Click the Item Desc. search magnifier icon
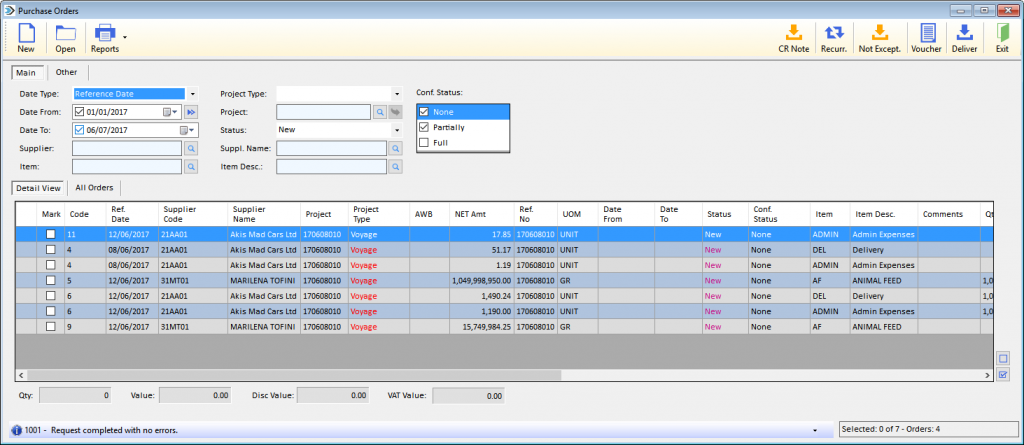This screenshot has width=1024, height=445. [x=395, y=167]
